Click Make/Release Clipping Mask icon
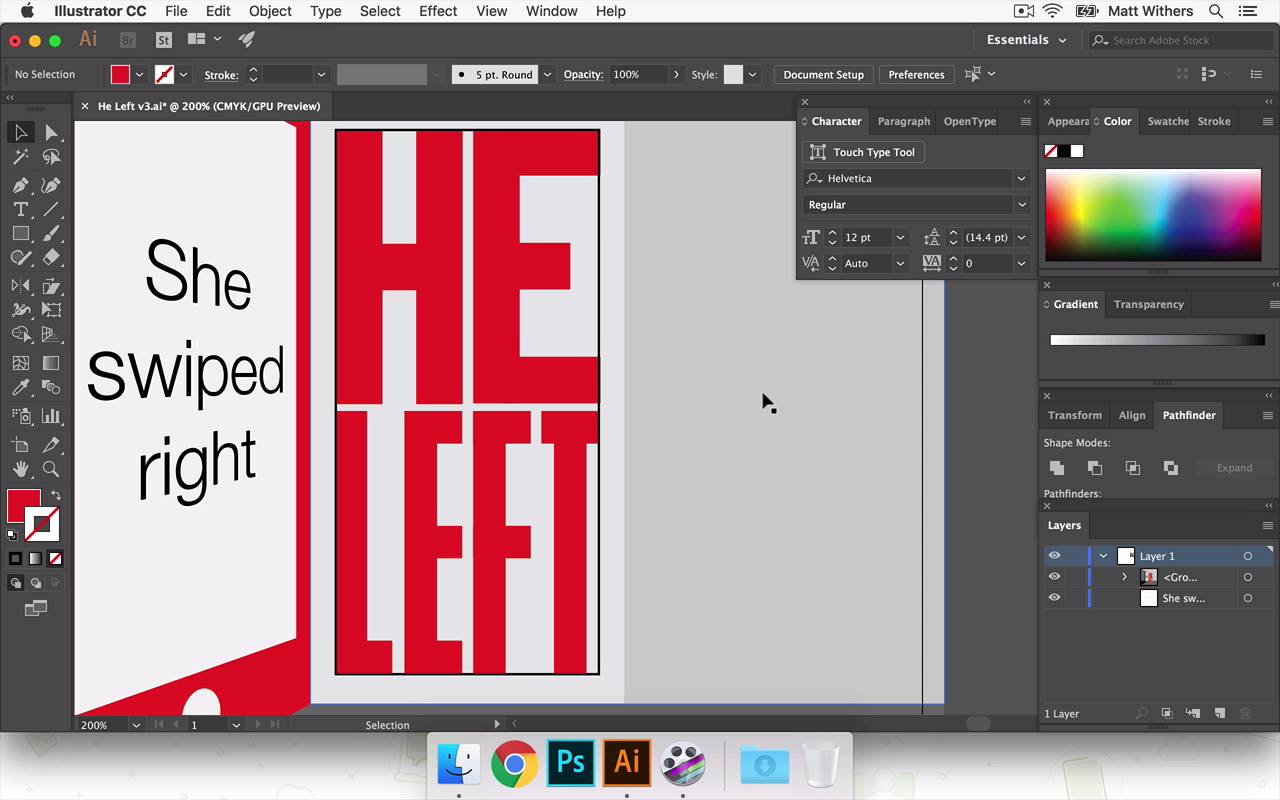1280x800 pixels. coord(1167,713)
